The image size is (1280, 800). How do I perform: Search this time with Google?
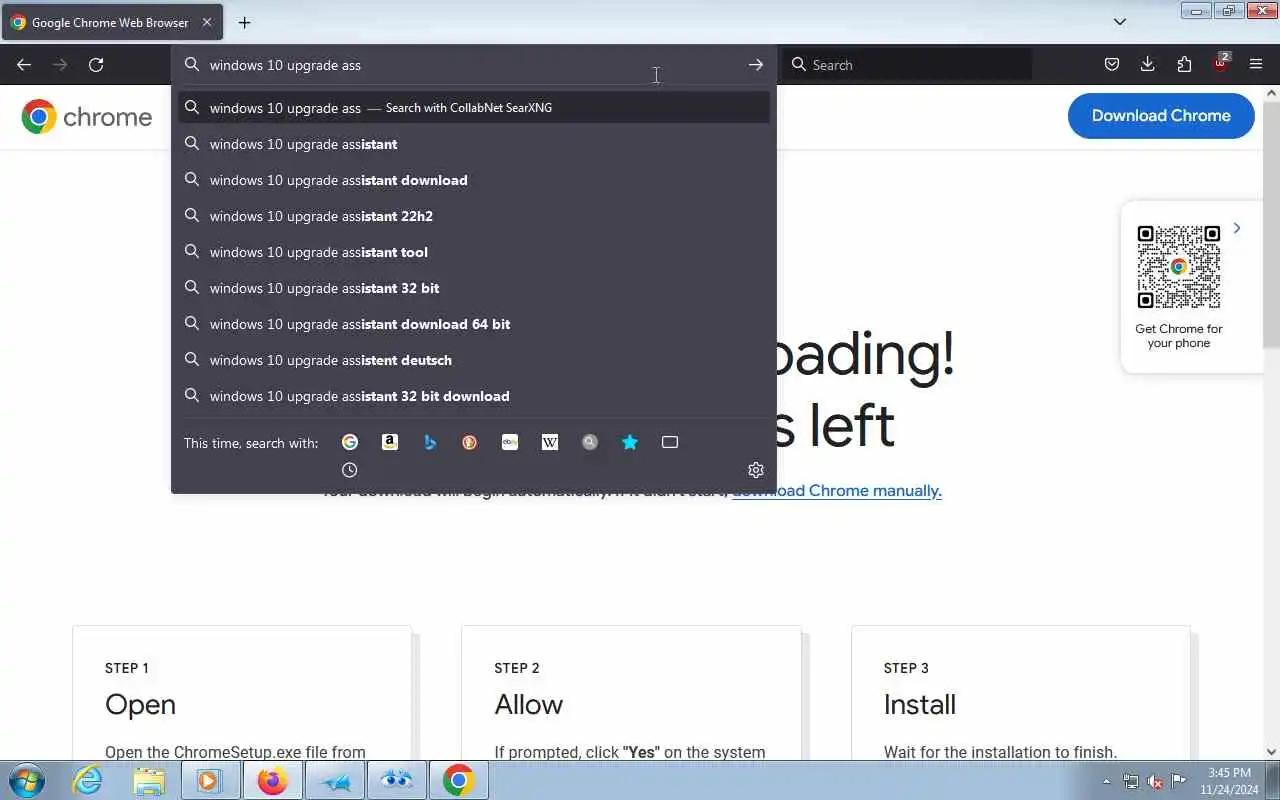(350, 442)
